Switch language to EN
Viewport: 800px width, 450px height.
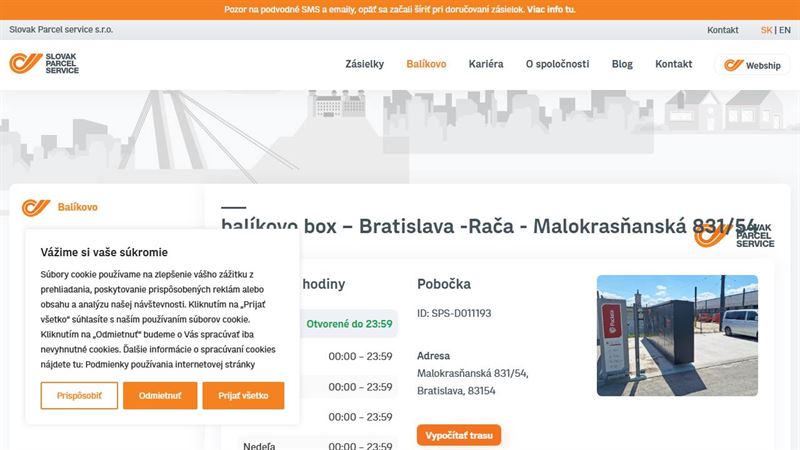coord(785,30)
